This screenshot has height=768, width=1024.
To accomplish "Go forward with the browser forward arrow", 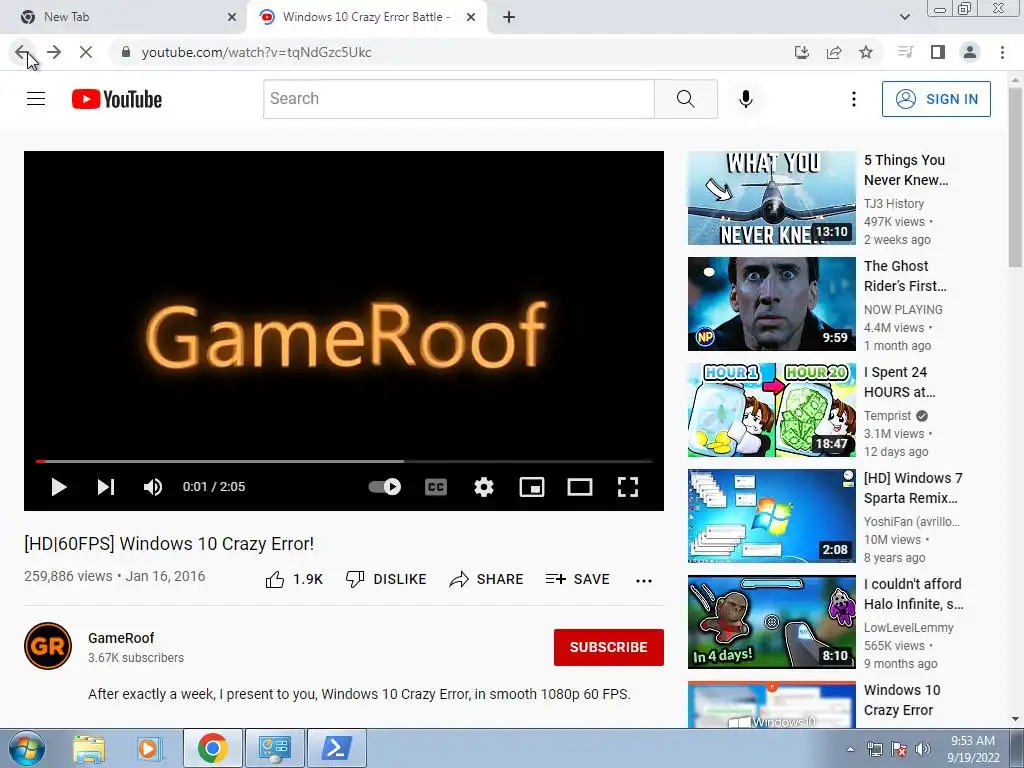I will (x=54, y=52).
